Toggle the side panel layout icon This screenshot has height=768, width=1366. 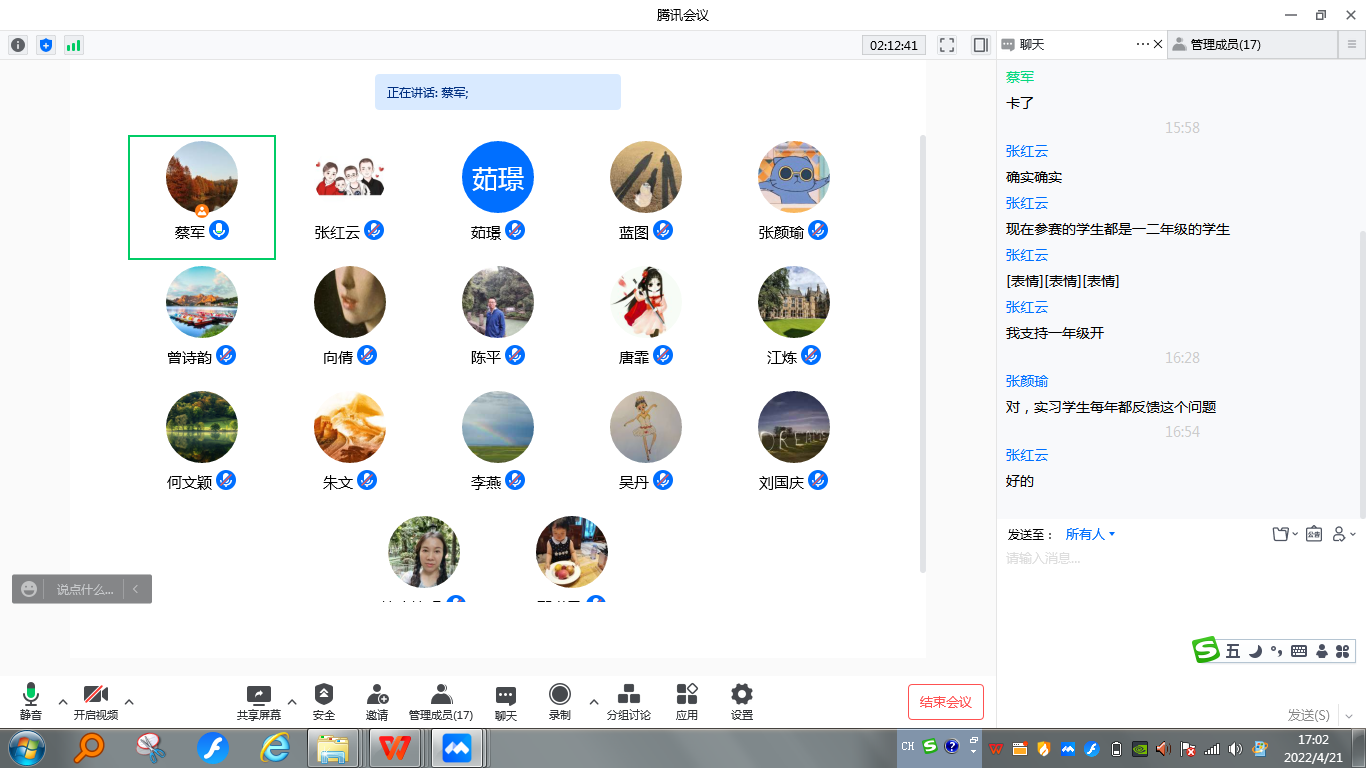tap(980, 45)
